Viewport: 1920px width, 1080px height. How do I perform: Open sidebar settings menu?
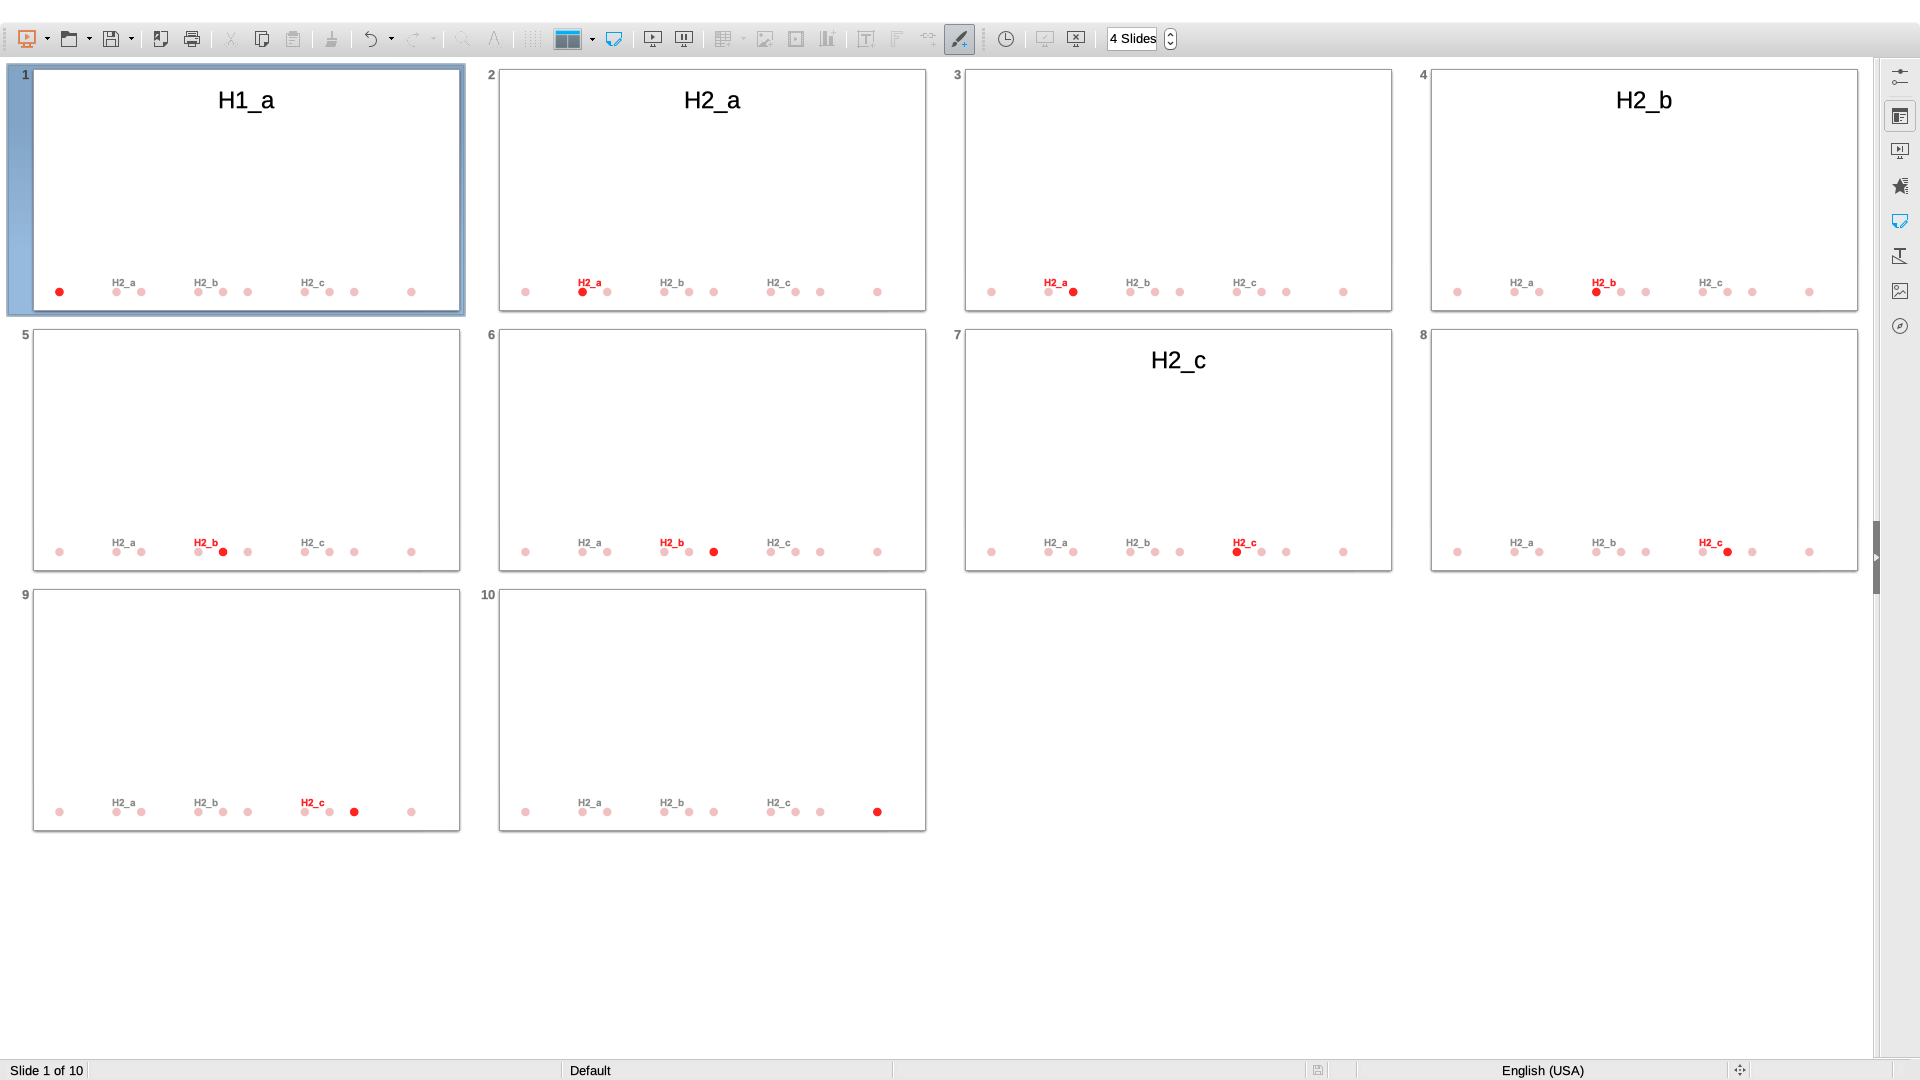pos(1899,76)
